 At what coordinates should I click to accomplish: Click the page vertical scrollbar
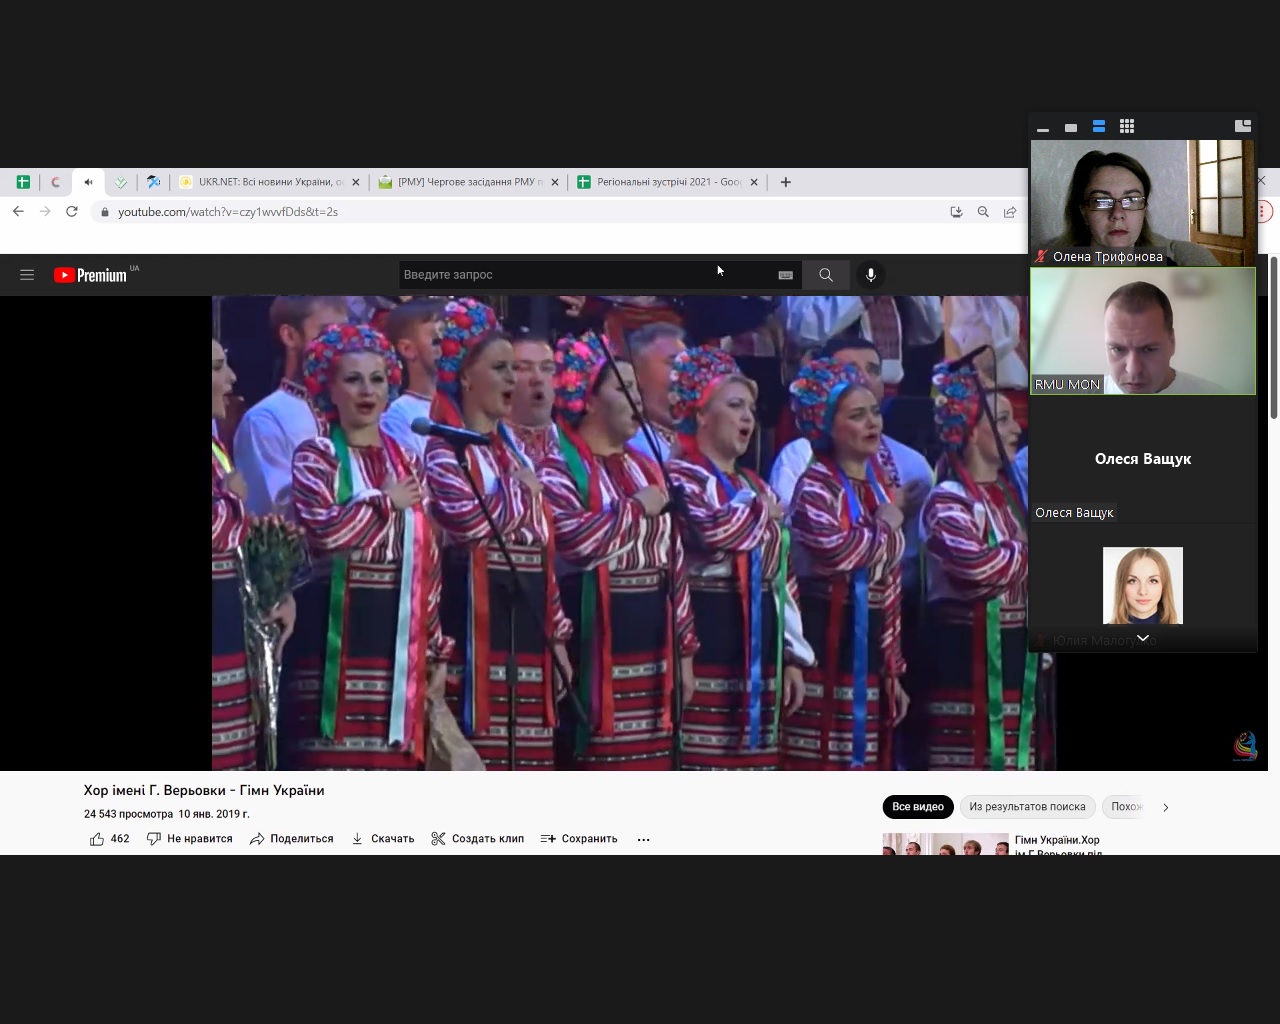click(1273, 340)
